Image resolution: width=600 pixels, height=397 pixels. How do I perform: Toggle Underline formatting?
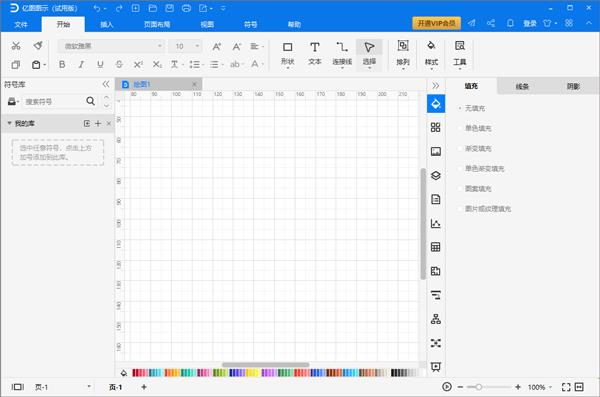(x=100, y=64)
